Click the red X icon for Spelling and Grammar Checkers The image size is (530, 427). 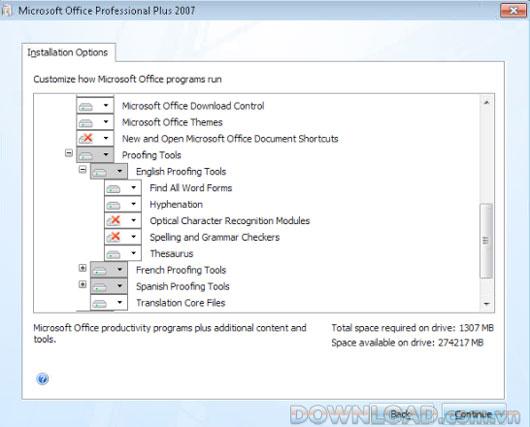pyautogui.click(x=114, y=237)
